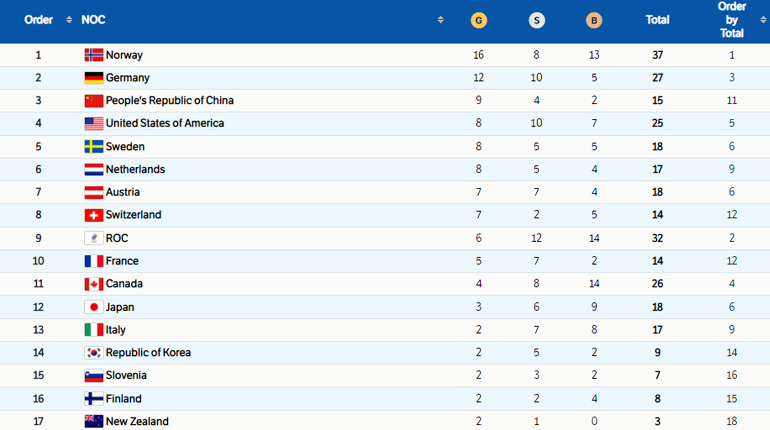Select the Republic of Korea name
Viewport: 770px width, 430px height.
(148, 352)
